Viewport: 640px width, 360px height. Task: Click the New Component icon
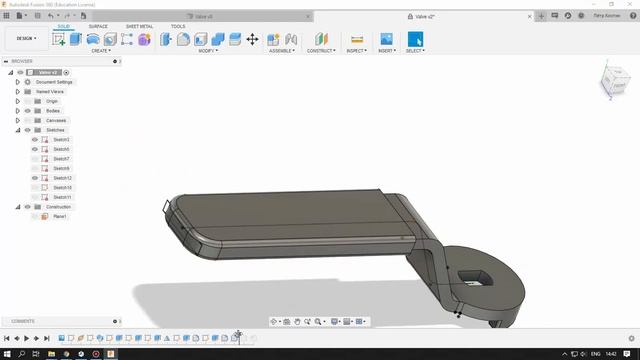(x=273, y=39)
